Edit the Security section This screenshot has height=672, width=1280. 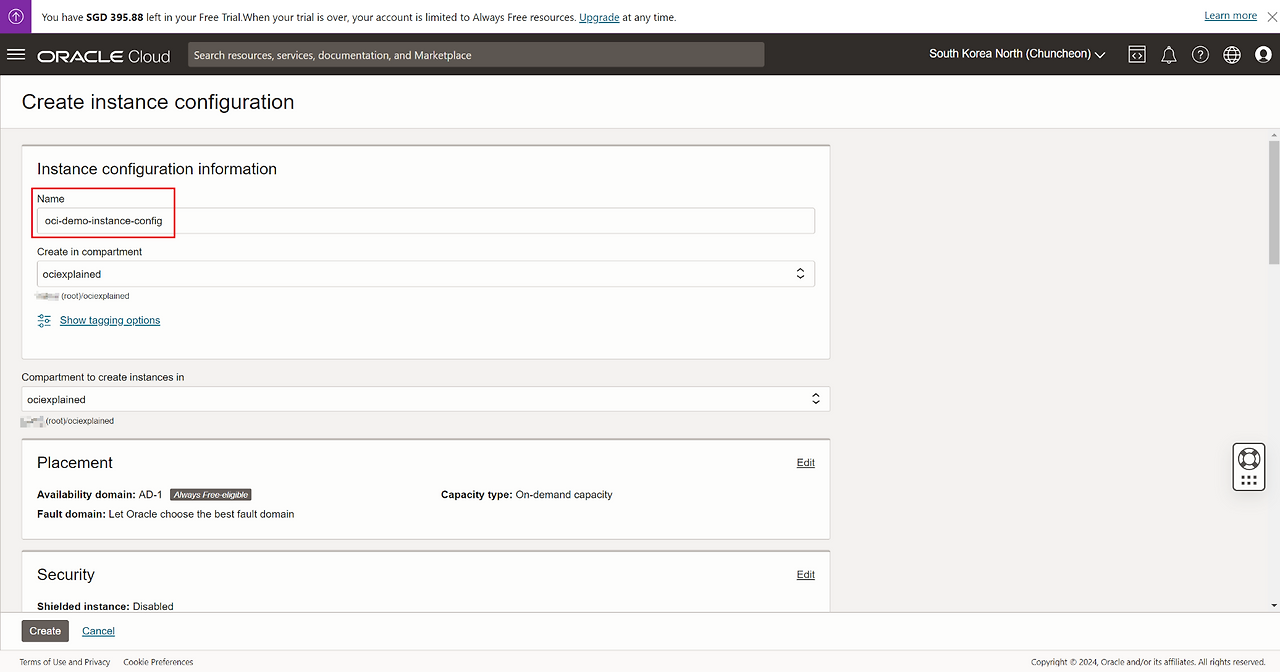click(x=805, y=575)
